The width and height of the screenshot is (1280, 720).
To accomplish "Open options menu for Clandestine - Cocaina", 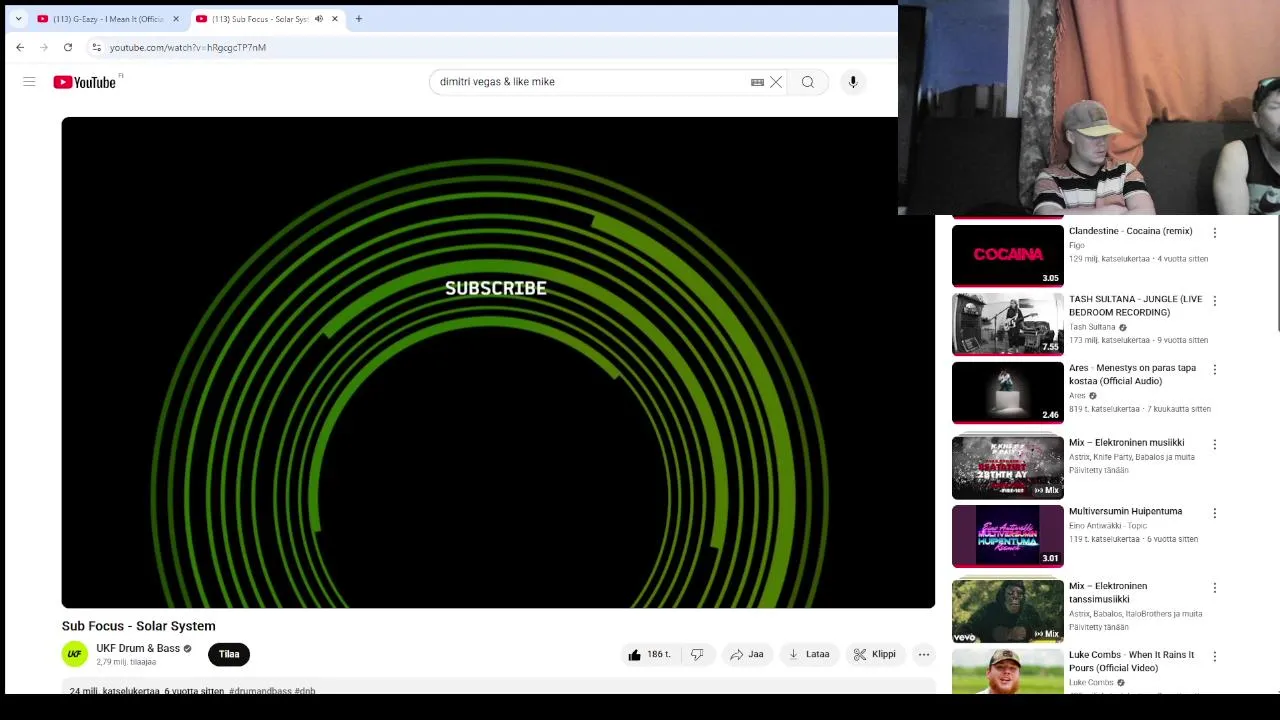I will tap(1215, 233).
